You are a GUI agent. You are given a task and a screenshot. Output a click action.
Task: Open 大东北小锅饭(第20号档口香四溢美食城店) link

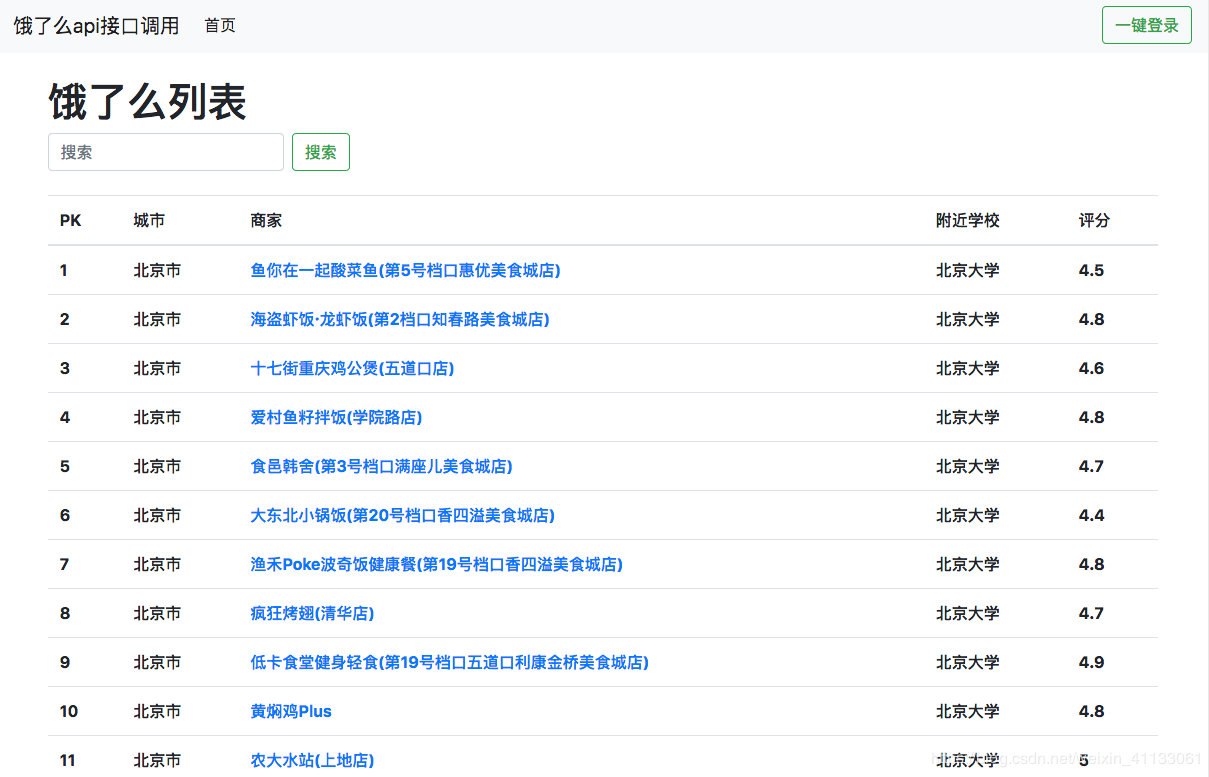(402, 515)
